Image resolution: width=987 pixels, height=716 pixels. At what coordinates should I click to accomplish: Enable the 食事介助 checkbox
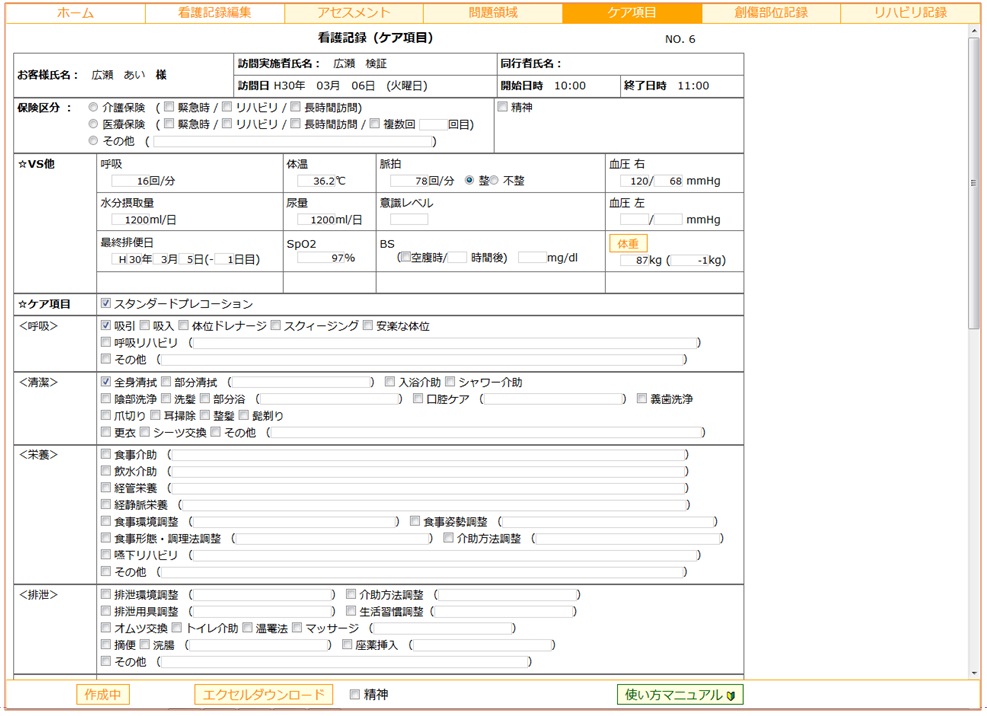(x=106, y=454)
